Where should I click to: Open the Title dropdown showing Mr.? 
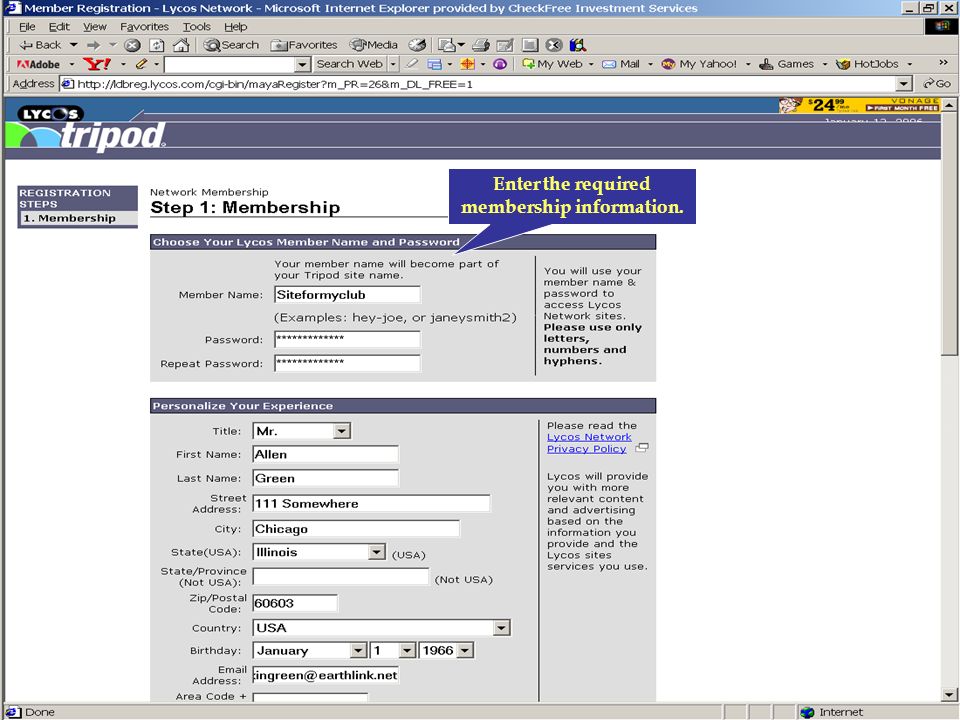coord(301,431)
